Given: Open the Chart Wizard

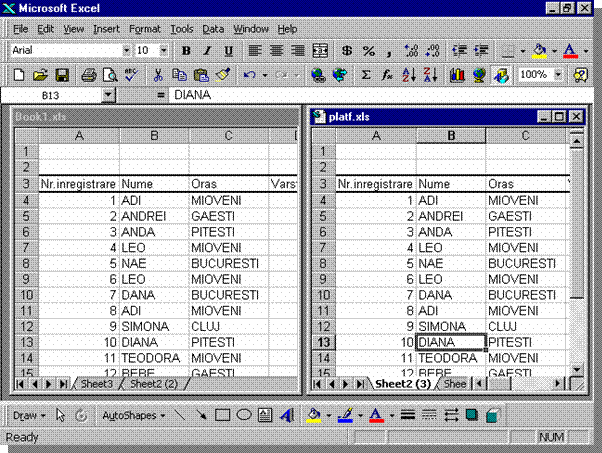Looking at the screenshot, I should [x=457, y=75].
